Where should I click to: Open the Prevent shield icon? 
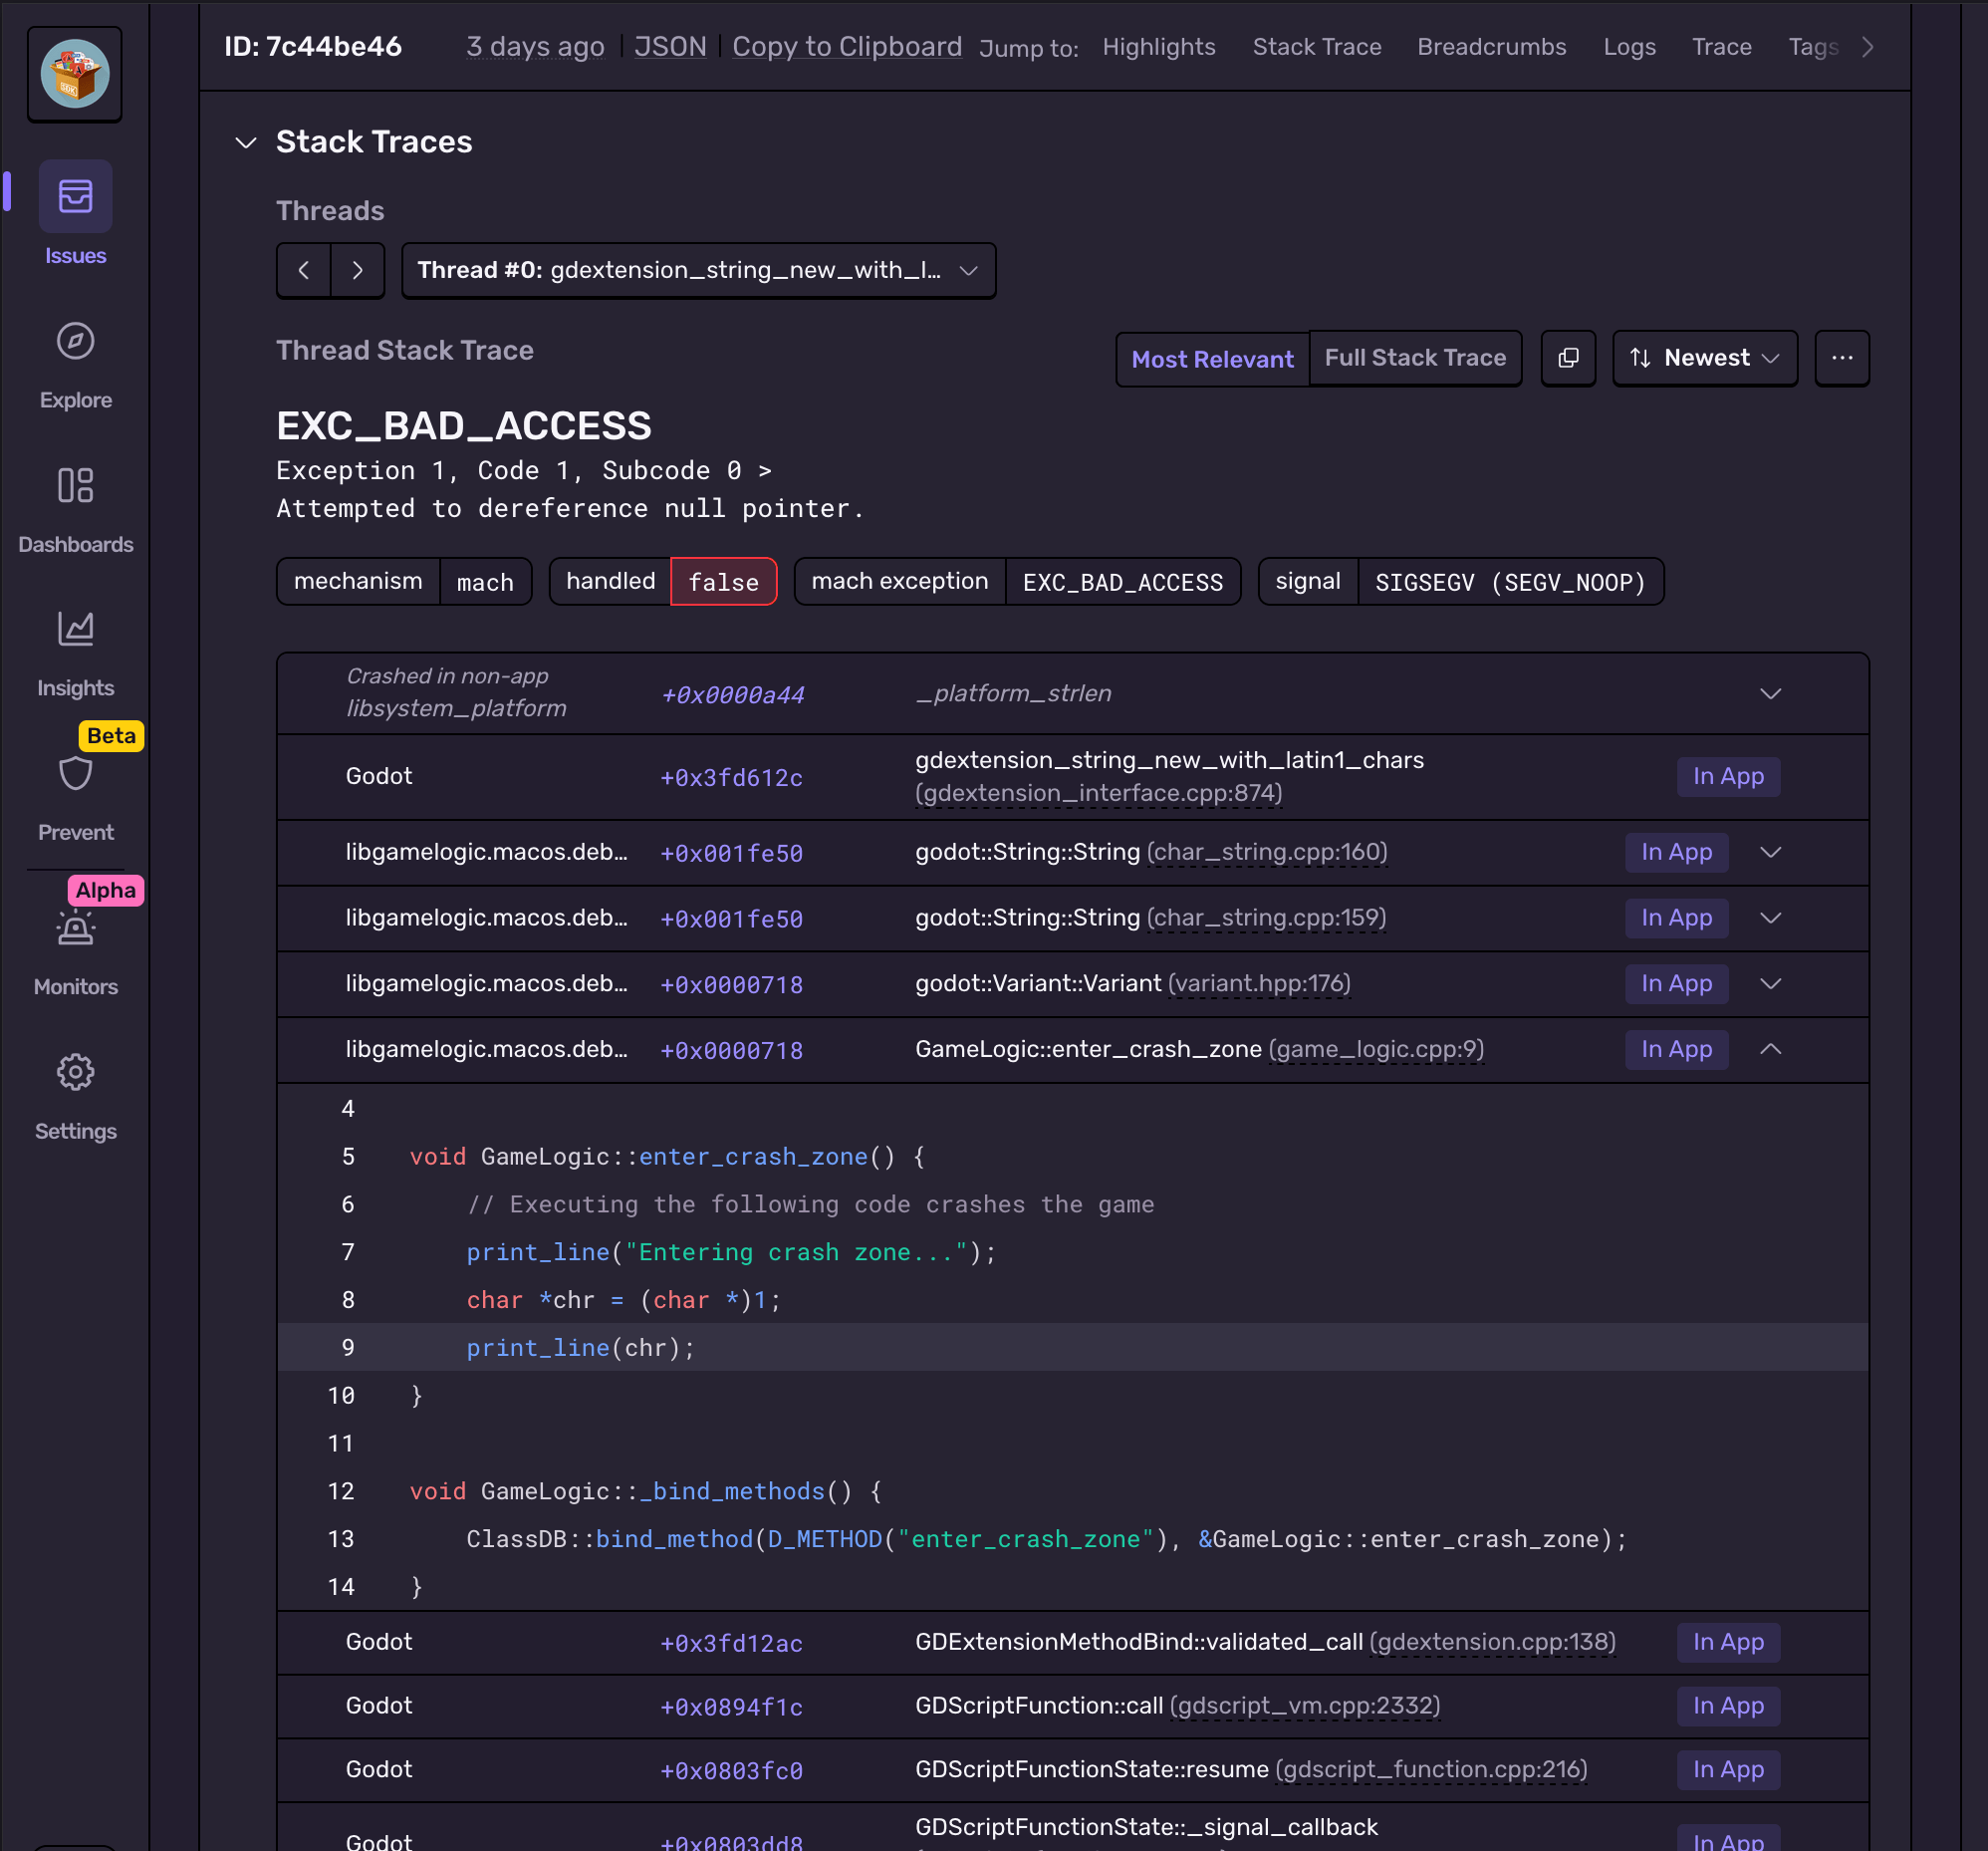[x=75, y=775]
